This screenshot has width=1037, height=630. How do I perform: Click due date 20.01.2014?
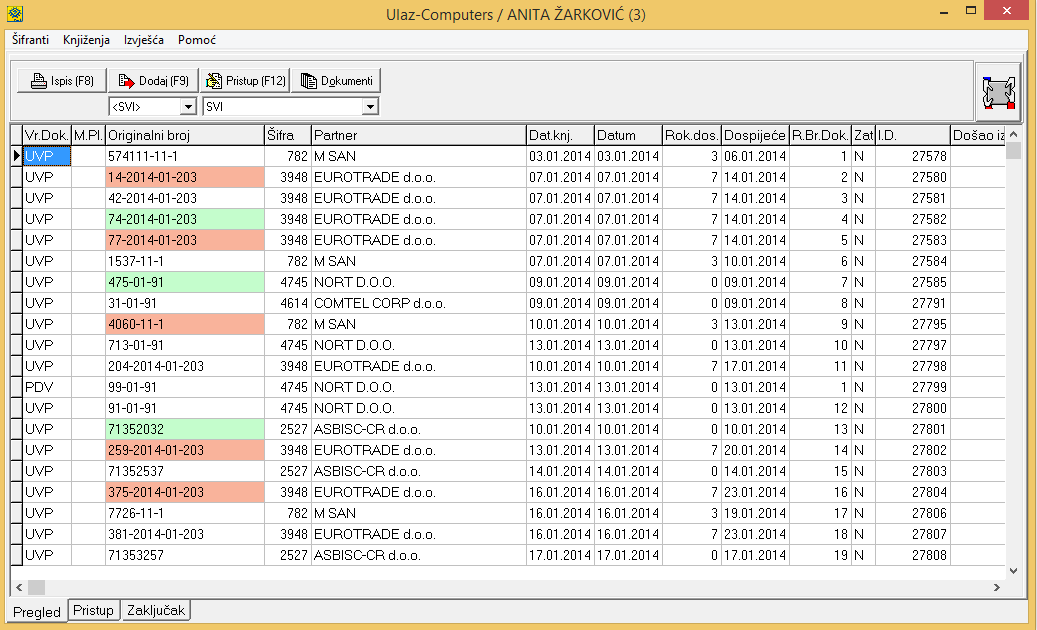click(755, 450)
